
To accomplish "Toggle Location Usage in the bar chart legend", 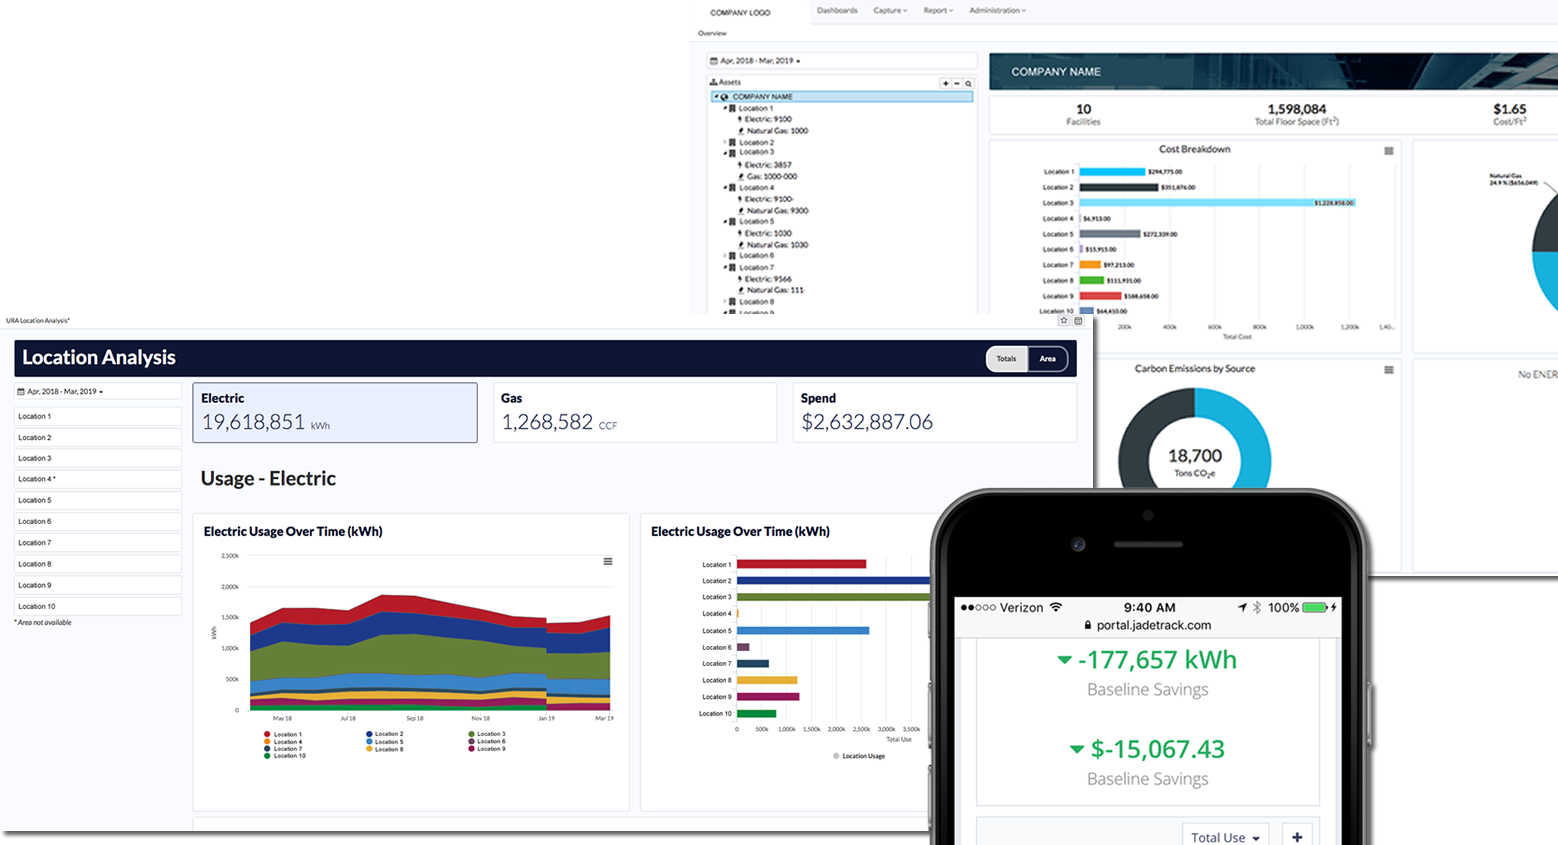I will pos(859,756).
